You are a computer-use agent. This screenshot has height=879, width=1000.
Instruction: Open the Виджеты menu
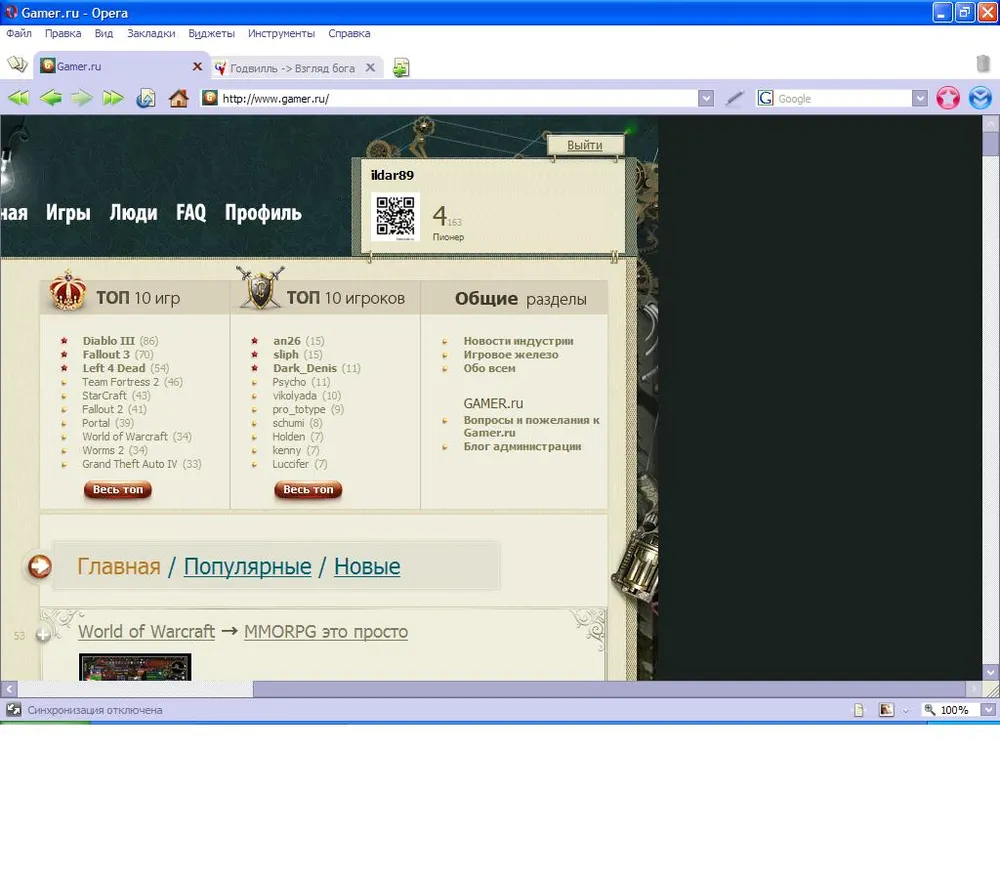(211, 33)
